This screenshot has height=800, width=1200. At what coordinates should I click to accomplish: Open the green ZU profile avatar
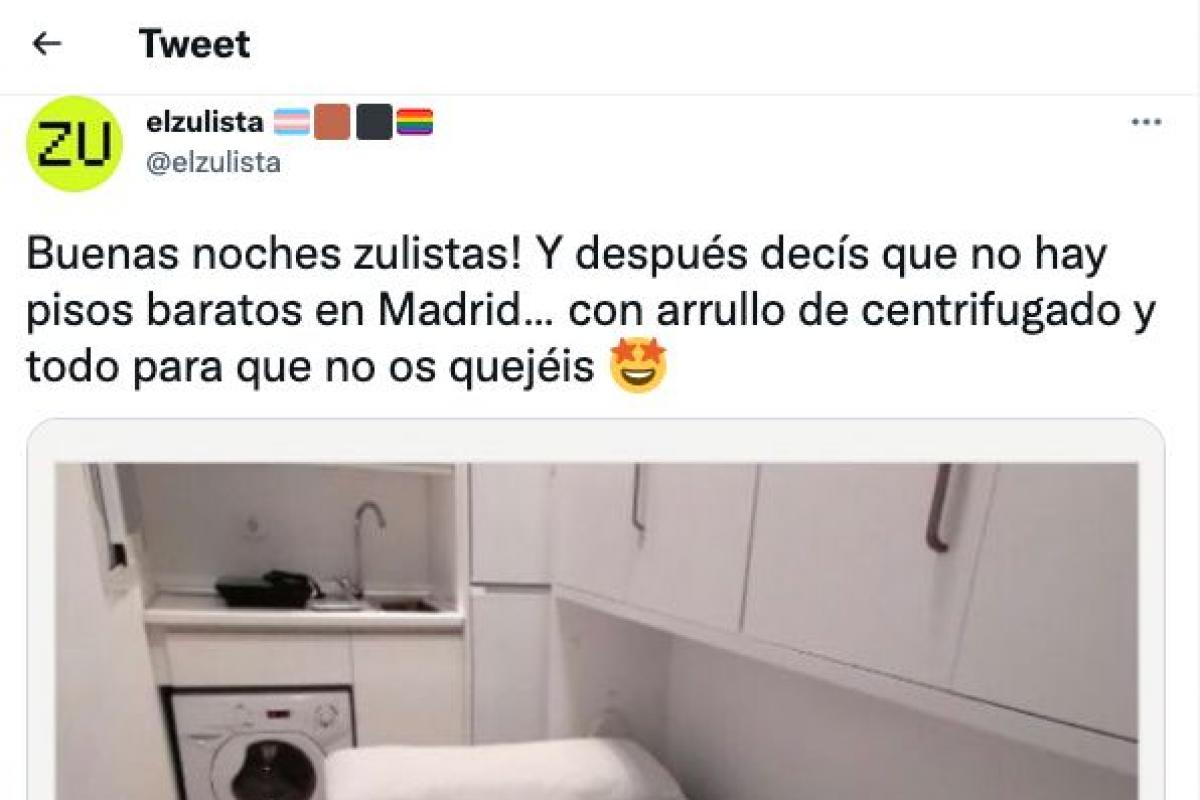pyautogui.click(x=74, y=144)
